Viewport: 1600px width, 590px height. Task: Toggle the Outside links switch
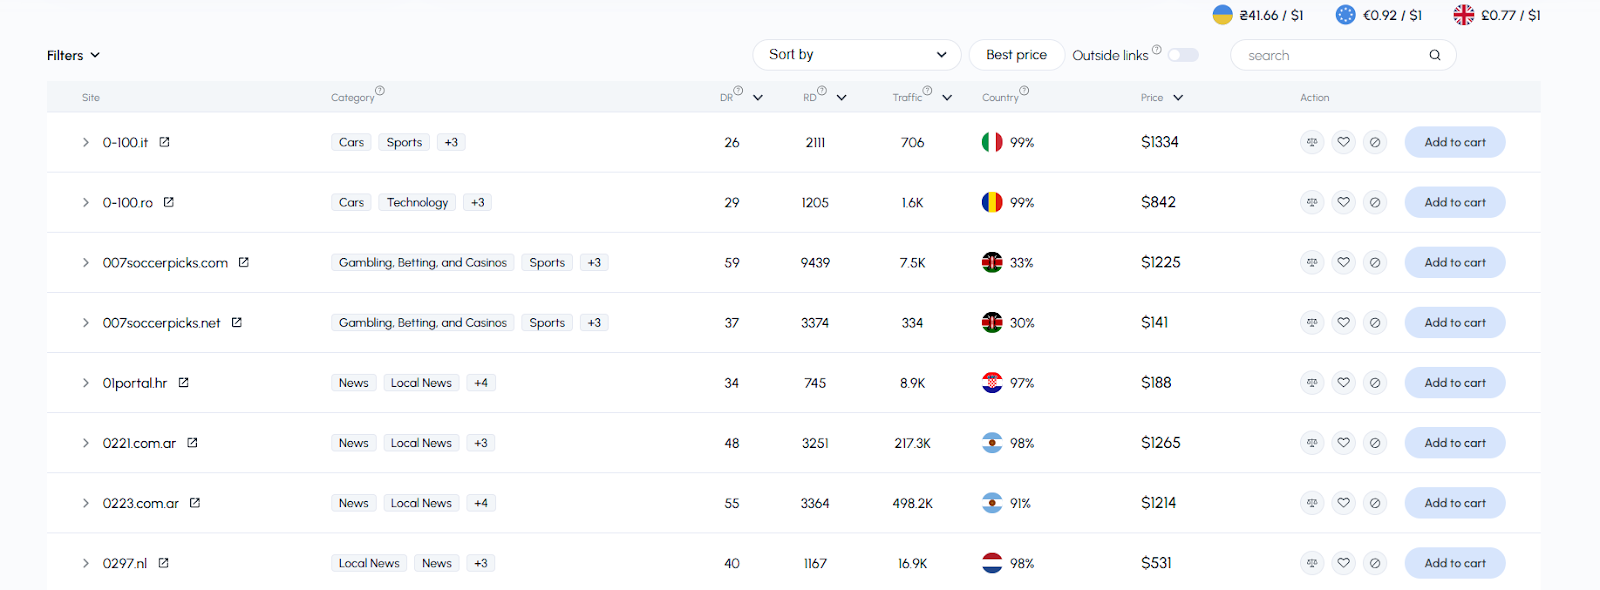[1183, 55]
